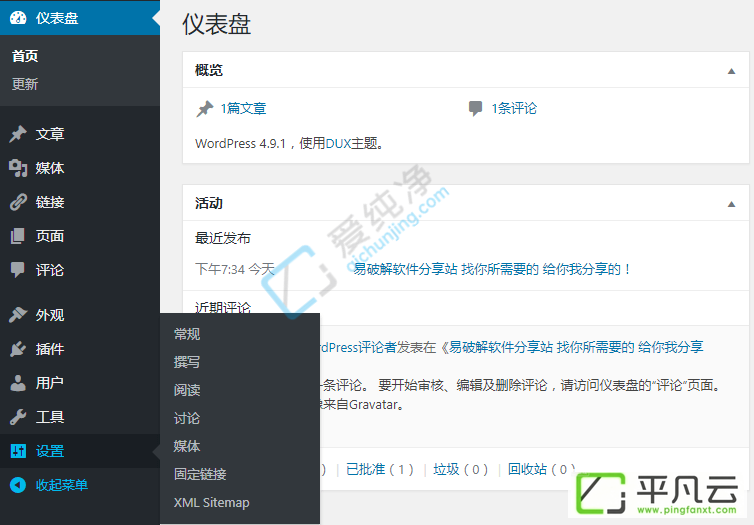Click the pushpin icon next to 文章

(18, 134)
